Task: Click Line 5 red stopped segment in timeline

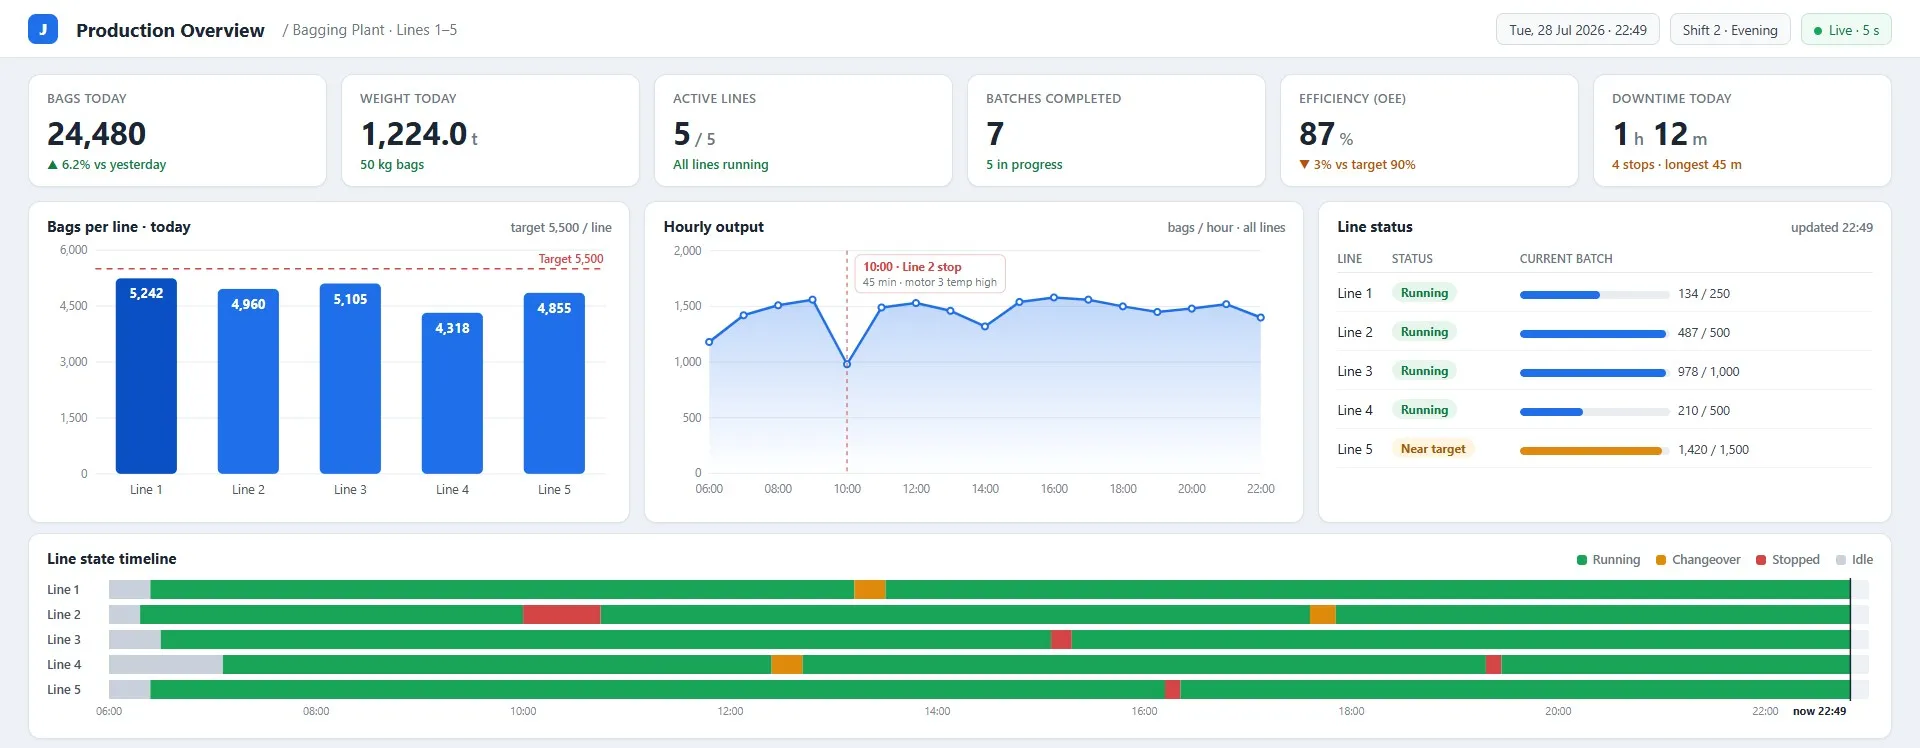Action: [1173, 690]
